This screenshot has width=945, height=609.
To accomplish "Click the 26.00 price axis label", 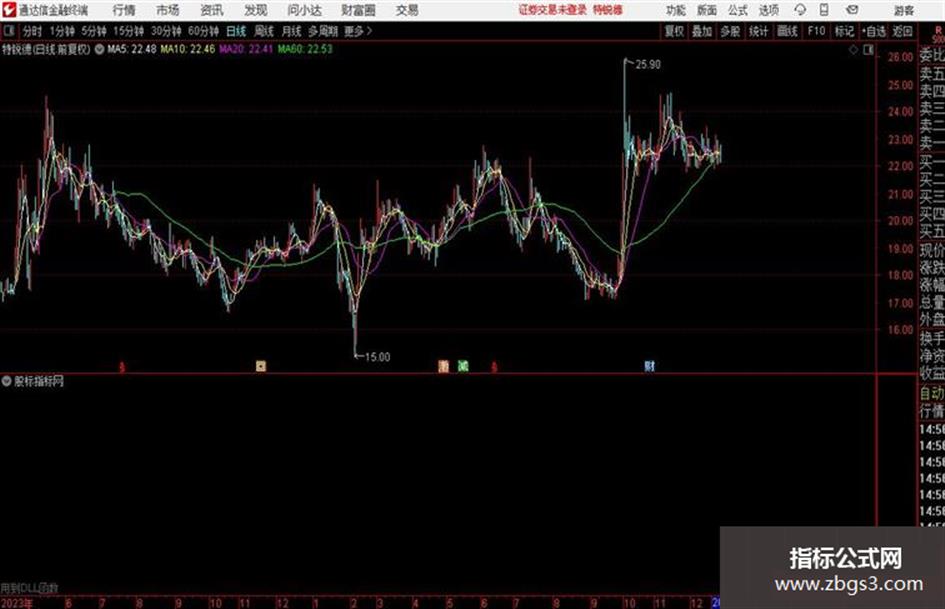I will pyautogui.click(x=900, y=57).
